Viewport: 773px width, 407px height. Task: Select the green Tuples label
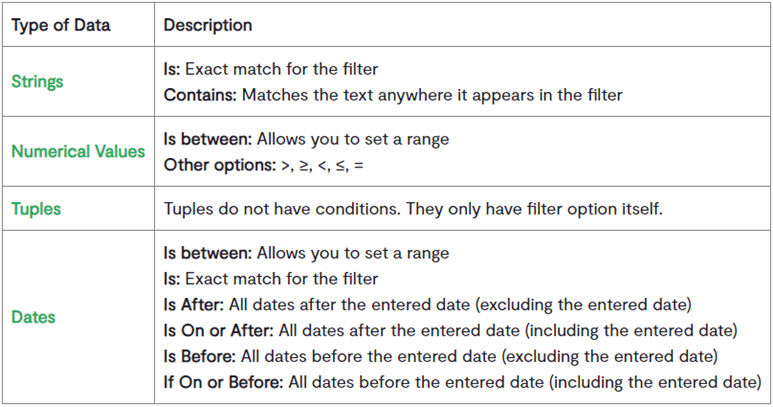coord(36,209)
